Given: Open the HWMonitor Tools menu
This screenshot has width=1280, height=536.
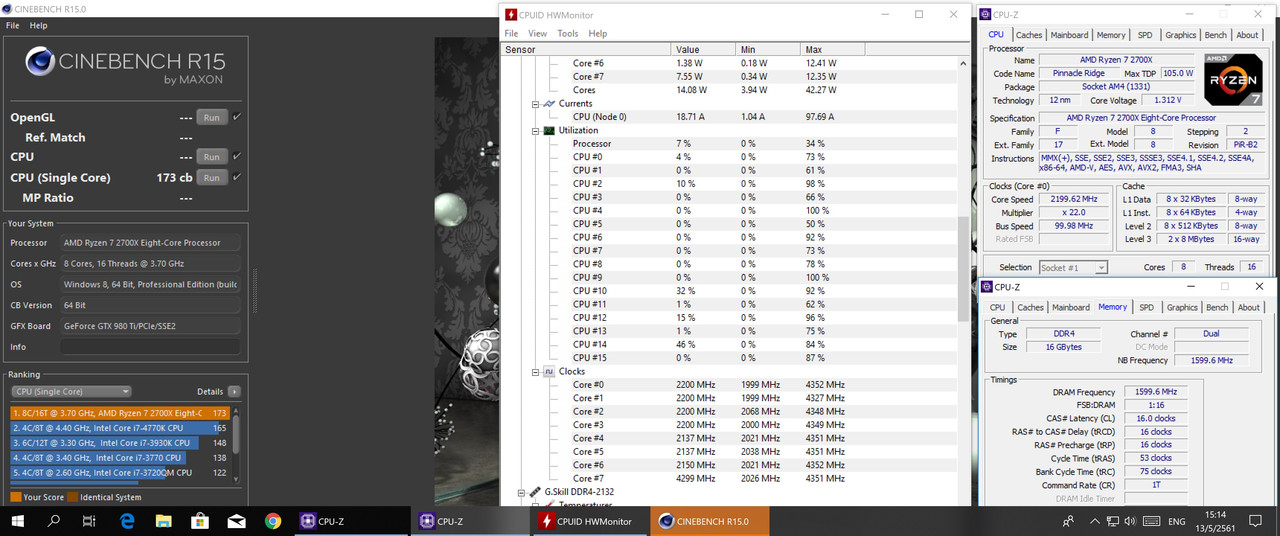Looking at the screenshot, I should pyautogui.click(x=568, y=33).
